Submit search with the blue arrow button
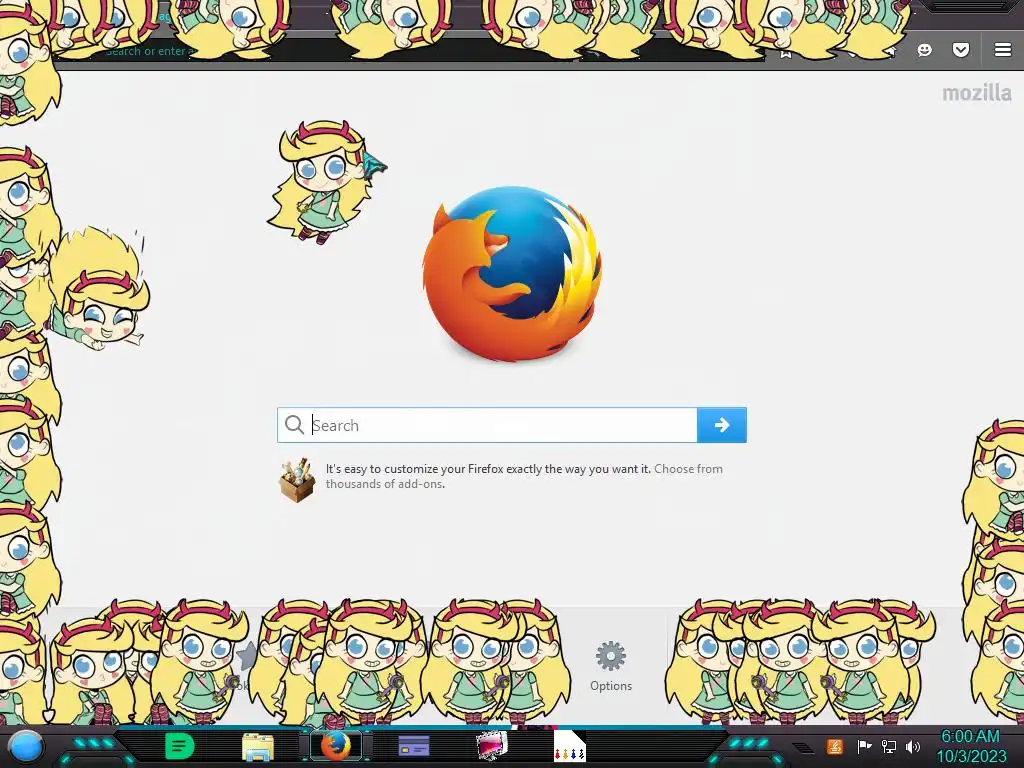Image resolution: width=1024 pixels, height=768 pixels. [722, 425]
